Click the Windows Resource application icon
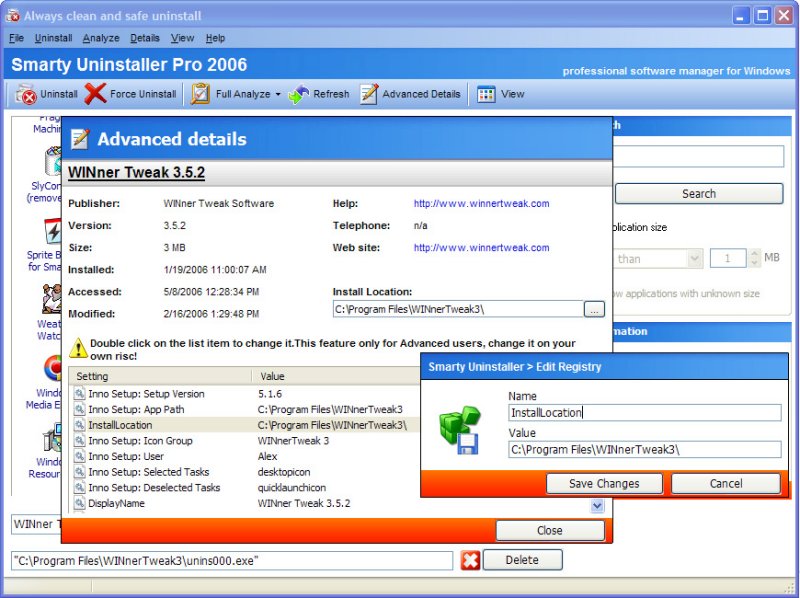The width and height of the screenshot is (800, 598). (x=52, y=438)
